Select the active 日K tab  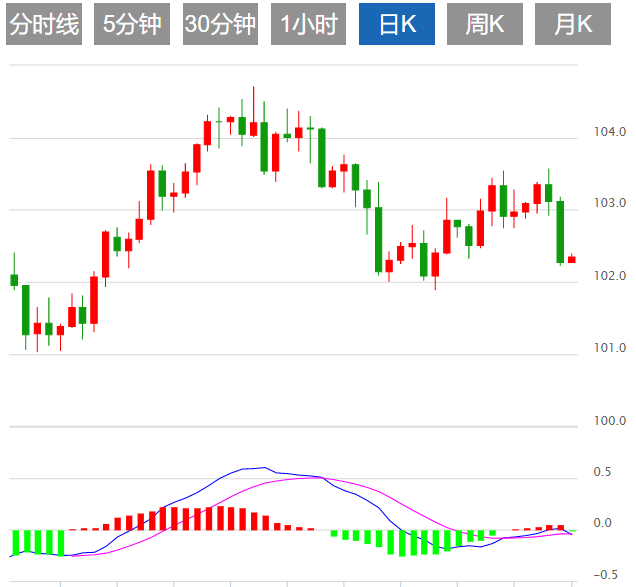[x=397, y=24]
